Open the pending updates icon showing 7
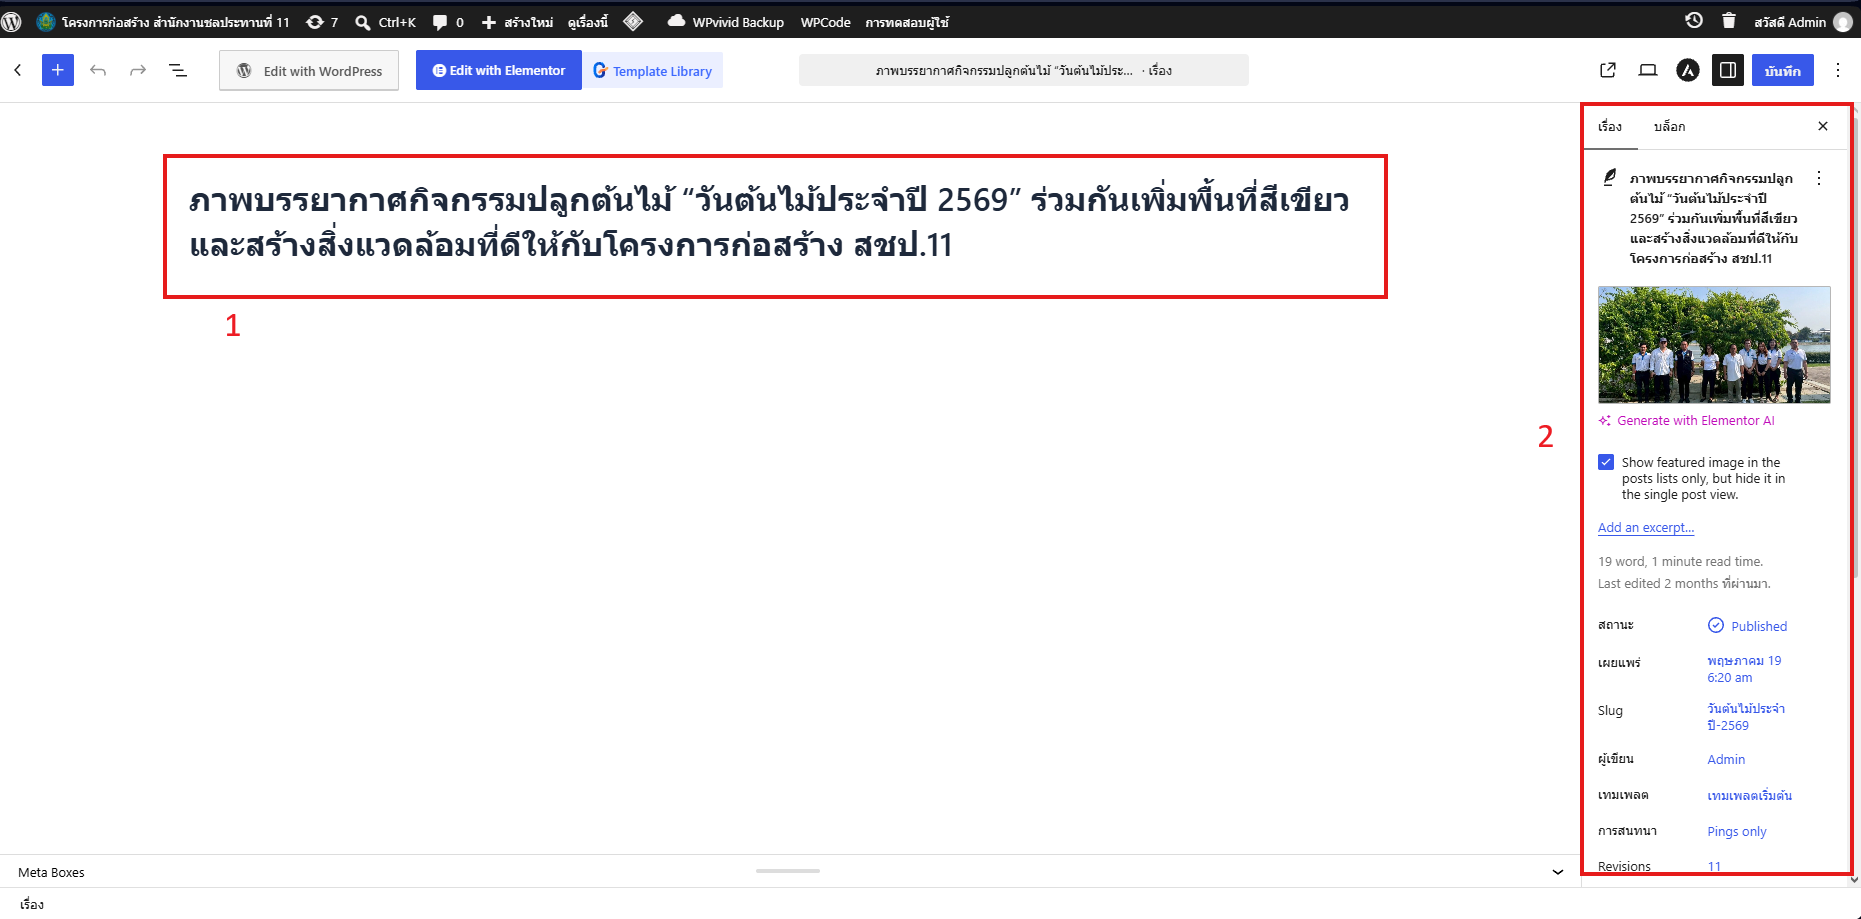 [322, 21]
